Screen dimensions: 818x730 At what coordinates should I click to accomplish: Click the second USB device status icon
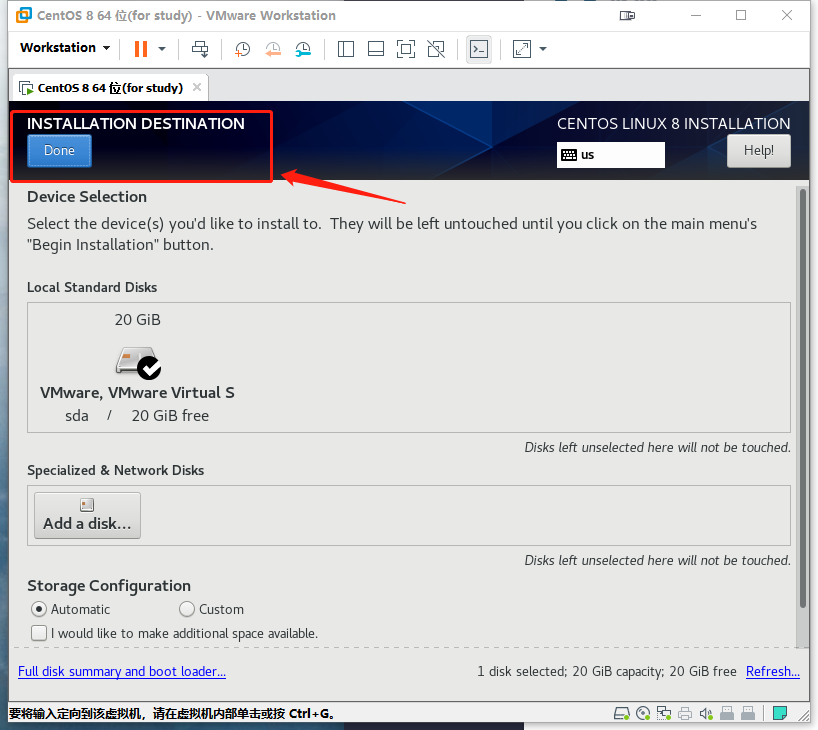pyautogui.click(x=748, y=713)
